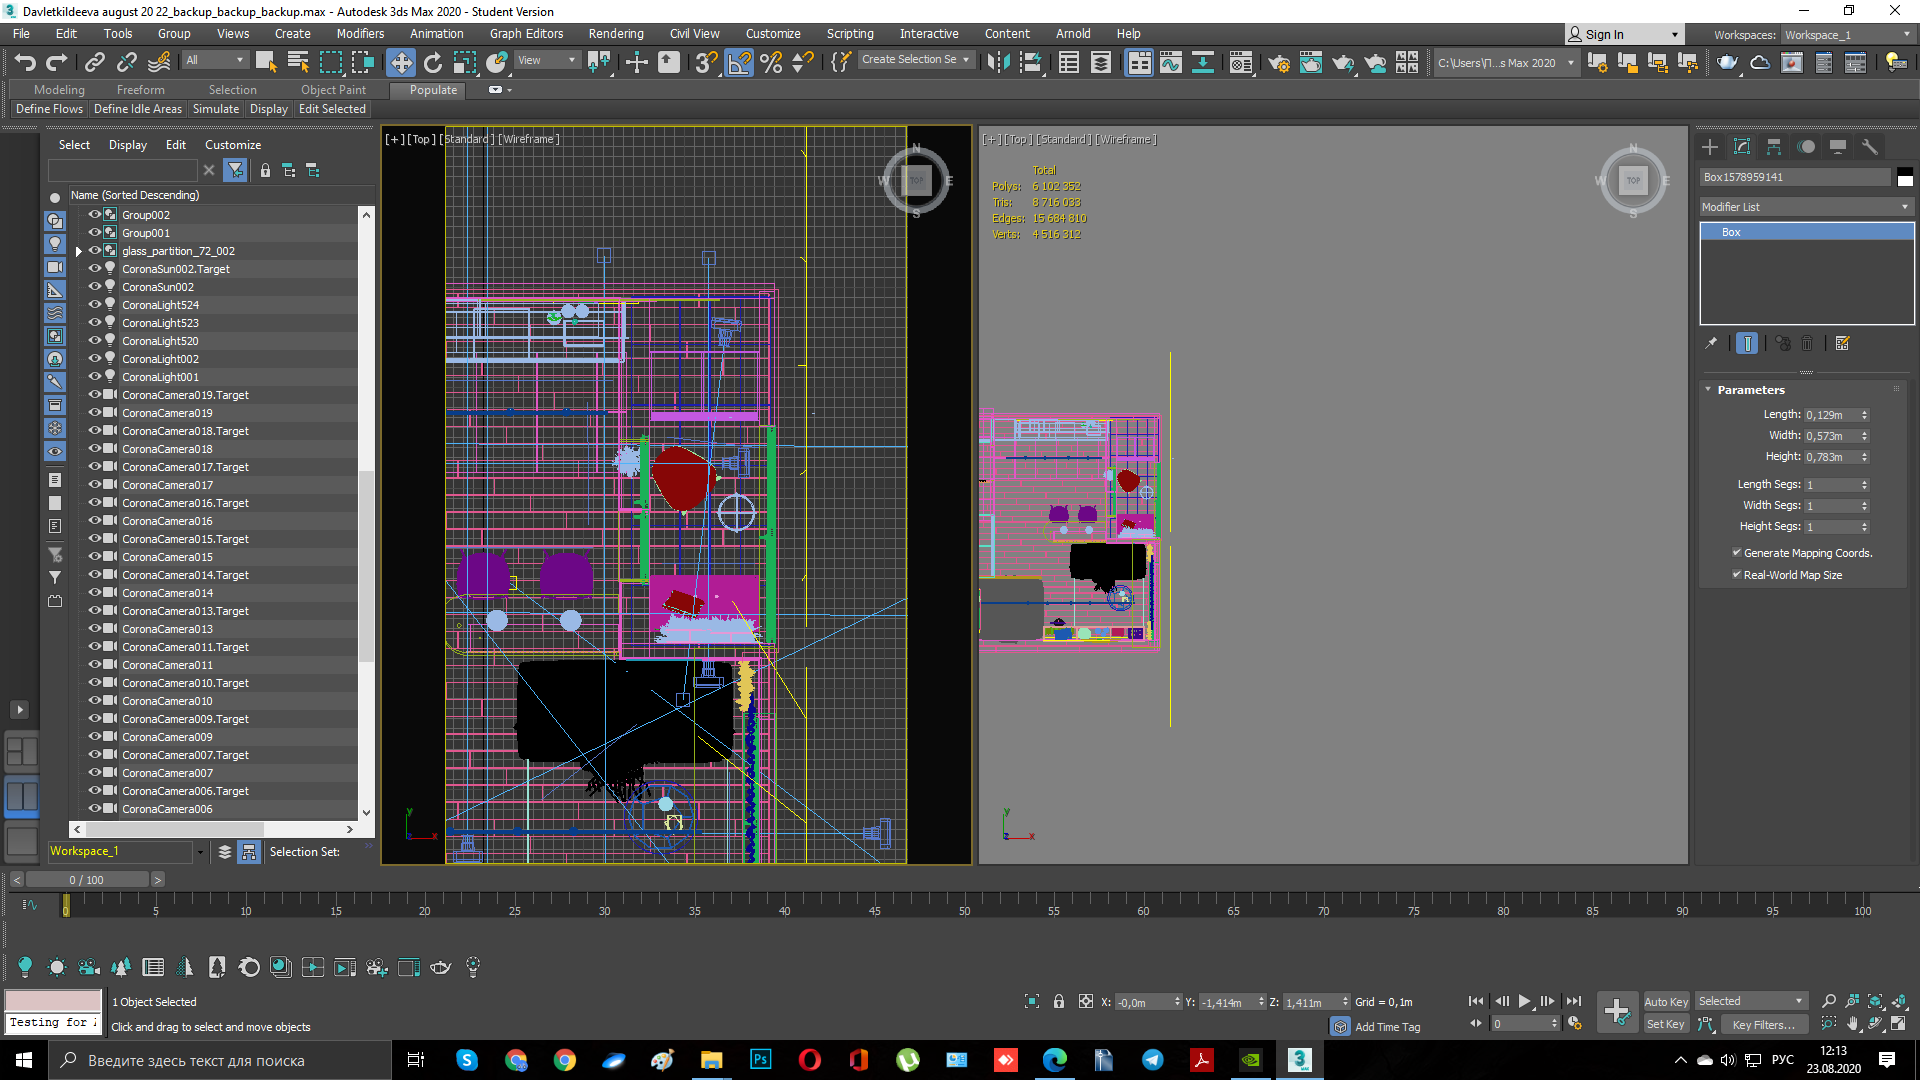The image size is (1920, 1080).
Task: Open the Hierarchy command panel tab
Action: [1774, 147]
